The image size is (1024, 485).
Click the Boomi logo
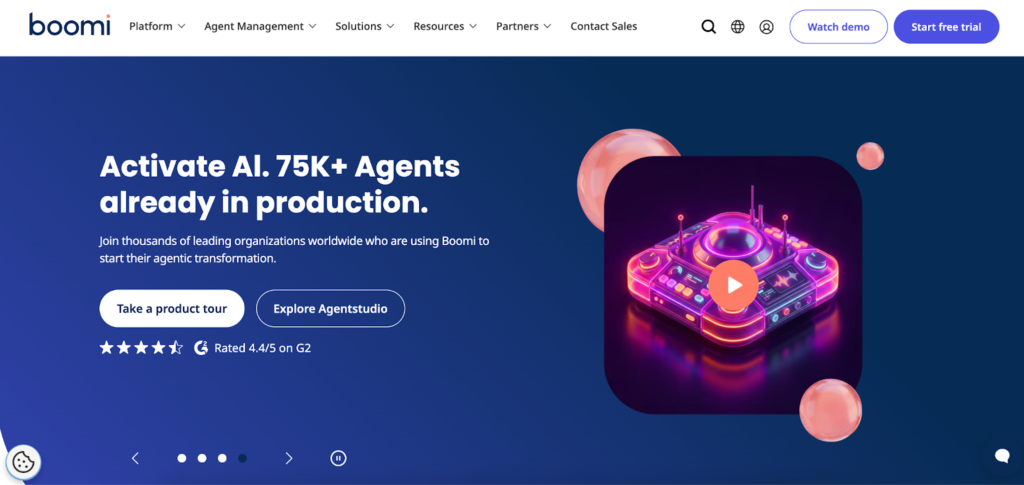[70, 25]
